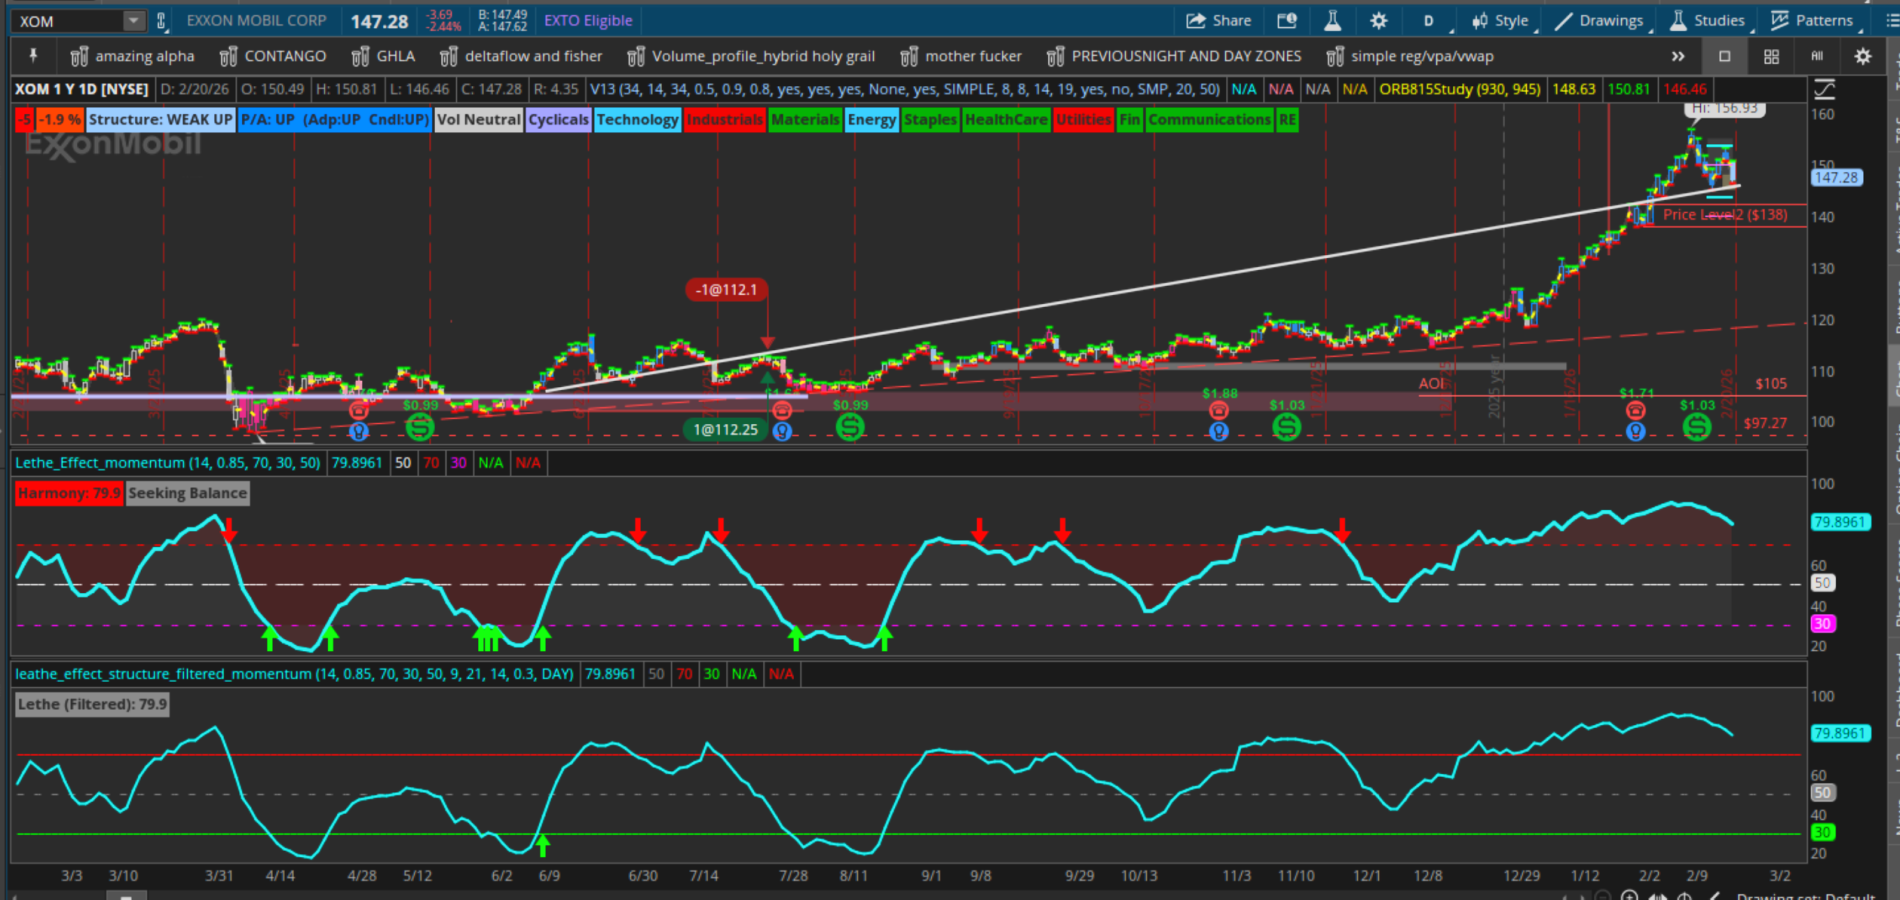This screenshot has height=900, width=1900.
Task: Click the red earnings phone icon under $1.88
Action: coord(1218,411)
